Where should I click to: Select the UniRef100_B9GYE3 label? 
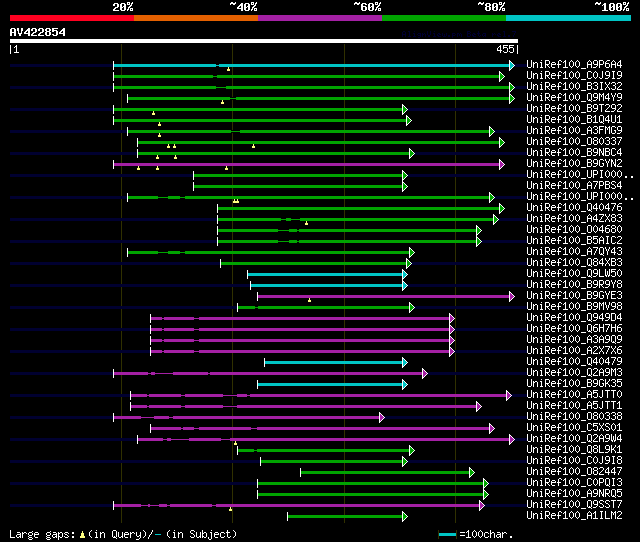(x=574, y=296)
